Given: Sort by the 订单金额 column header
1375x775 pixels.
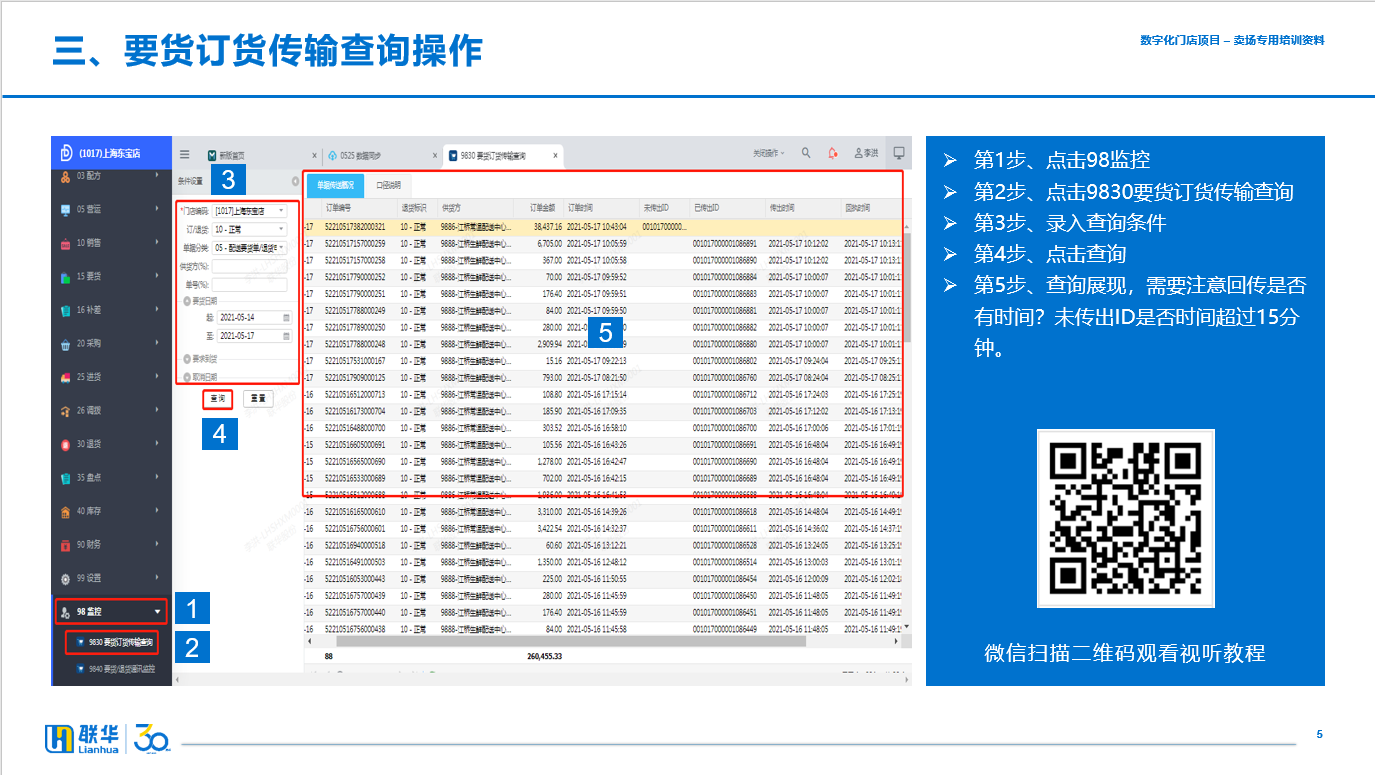Looking at the screenshot, I should click(542, 207).
